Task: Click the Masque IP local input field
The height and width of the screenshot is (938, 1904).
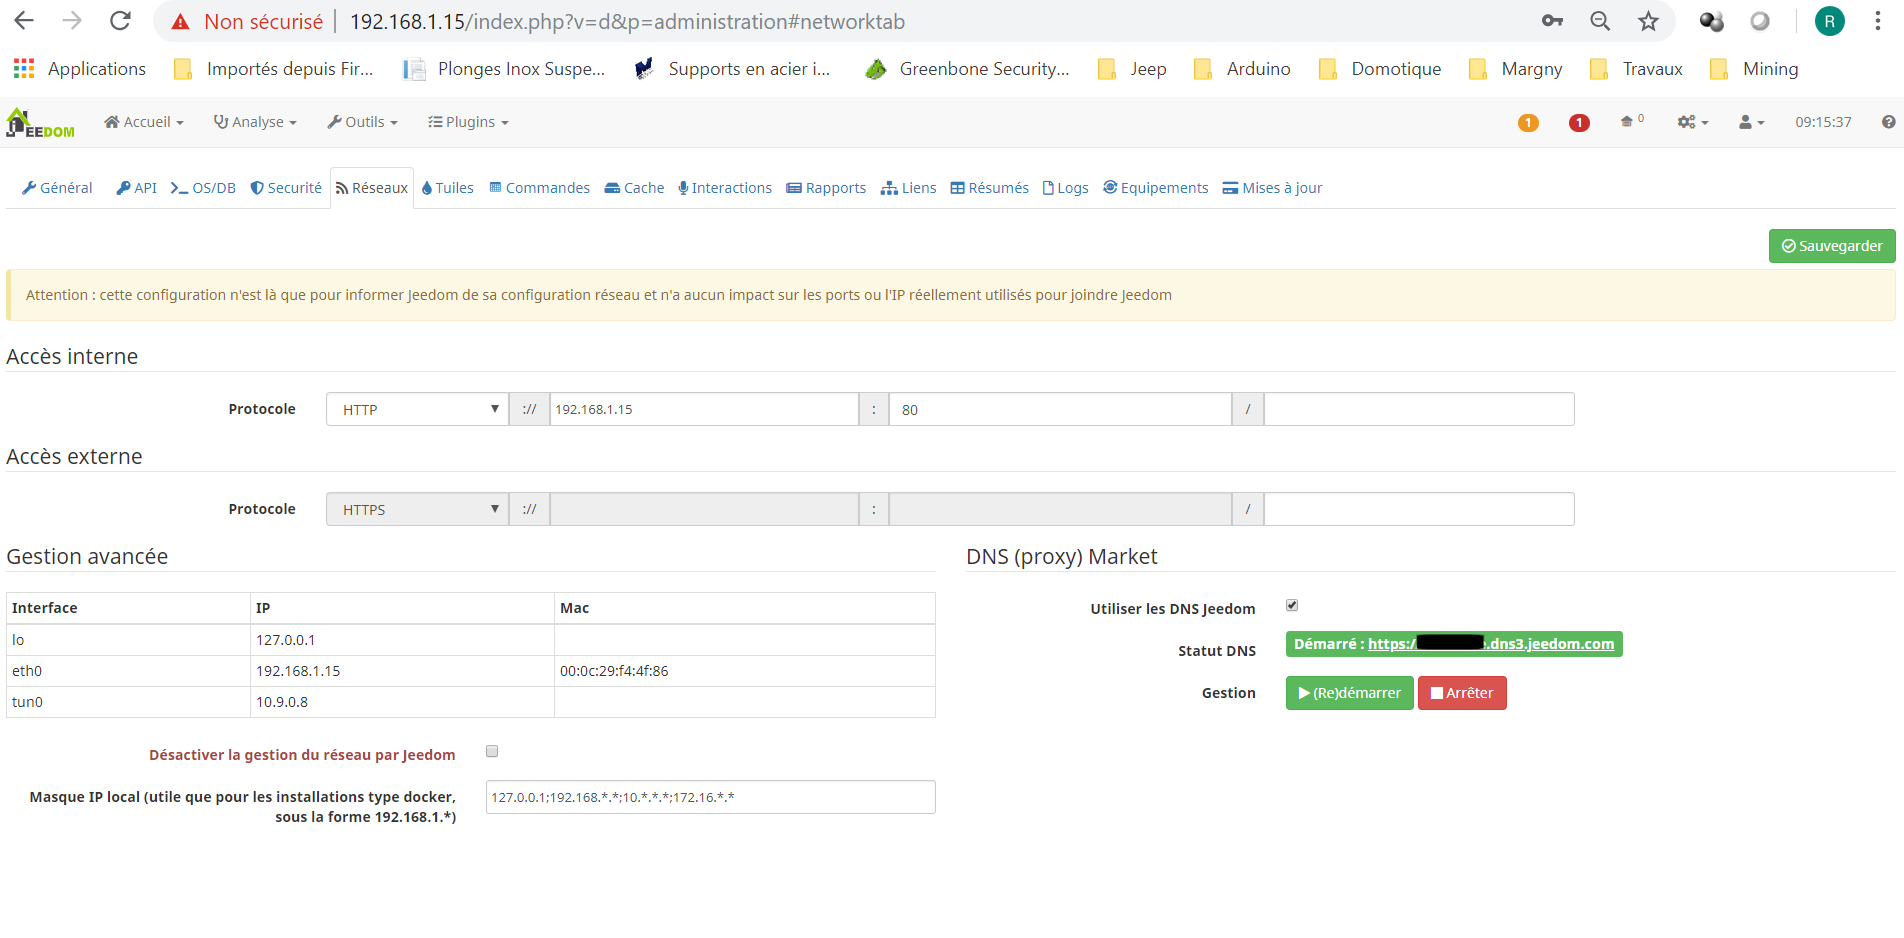Action: click(x=710, y=797)
